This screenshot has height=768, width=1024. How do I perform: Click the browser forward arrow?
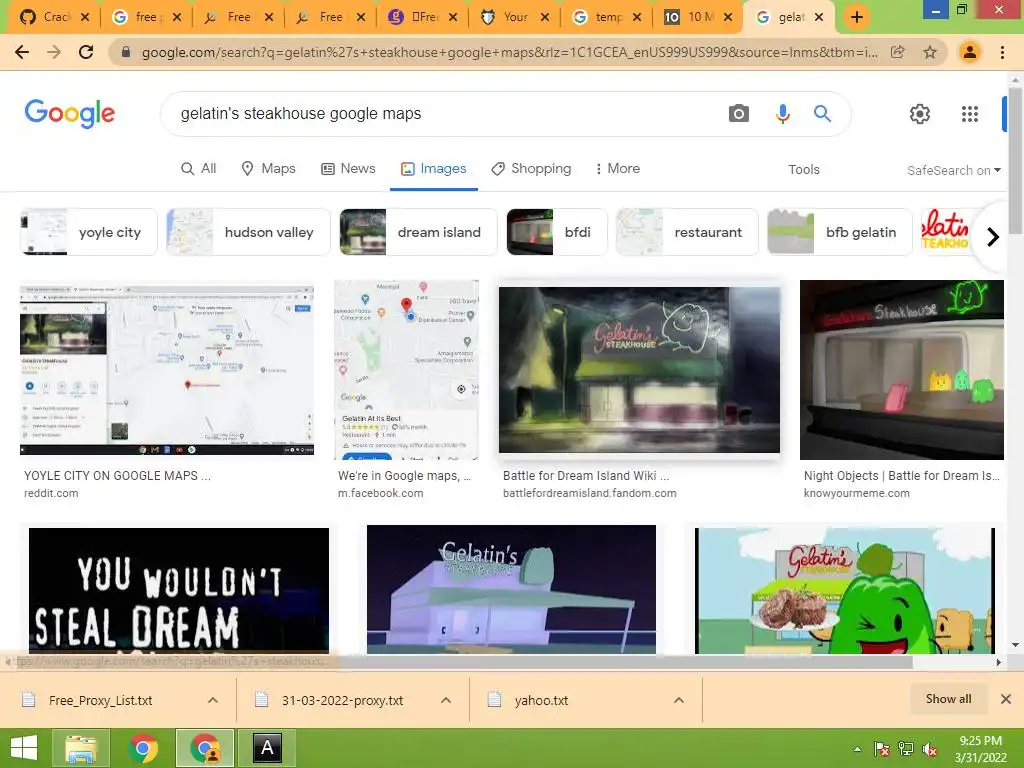click(54, 52)
